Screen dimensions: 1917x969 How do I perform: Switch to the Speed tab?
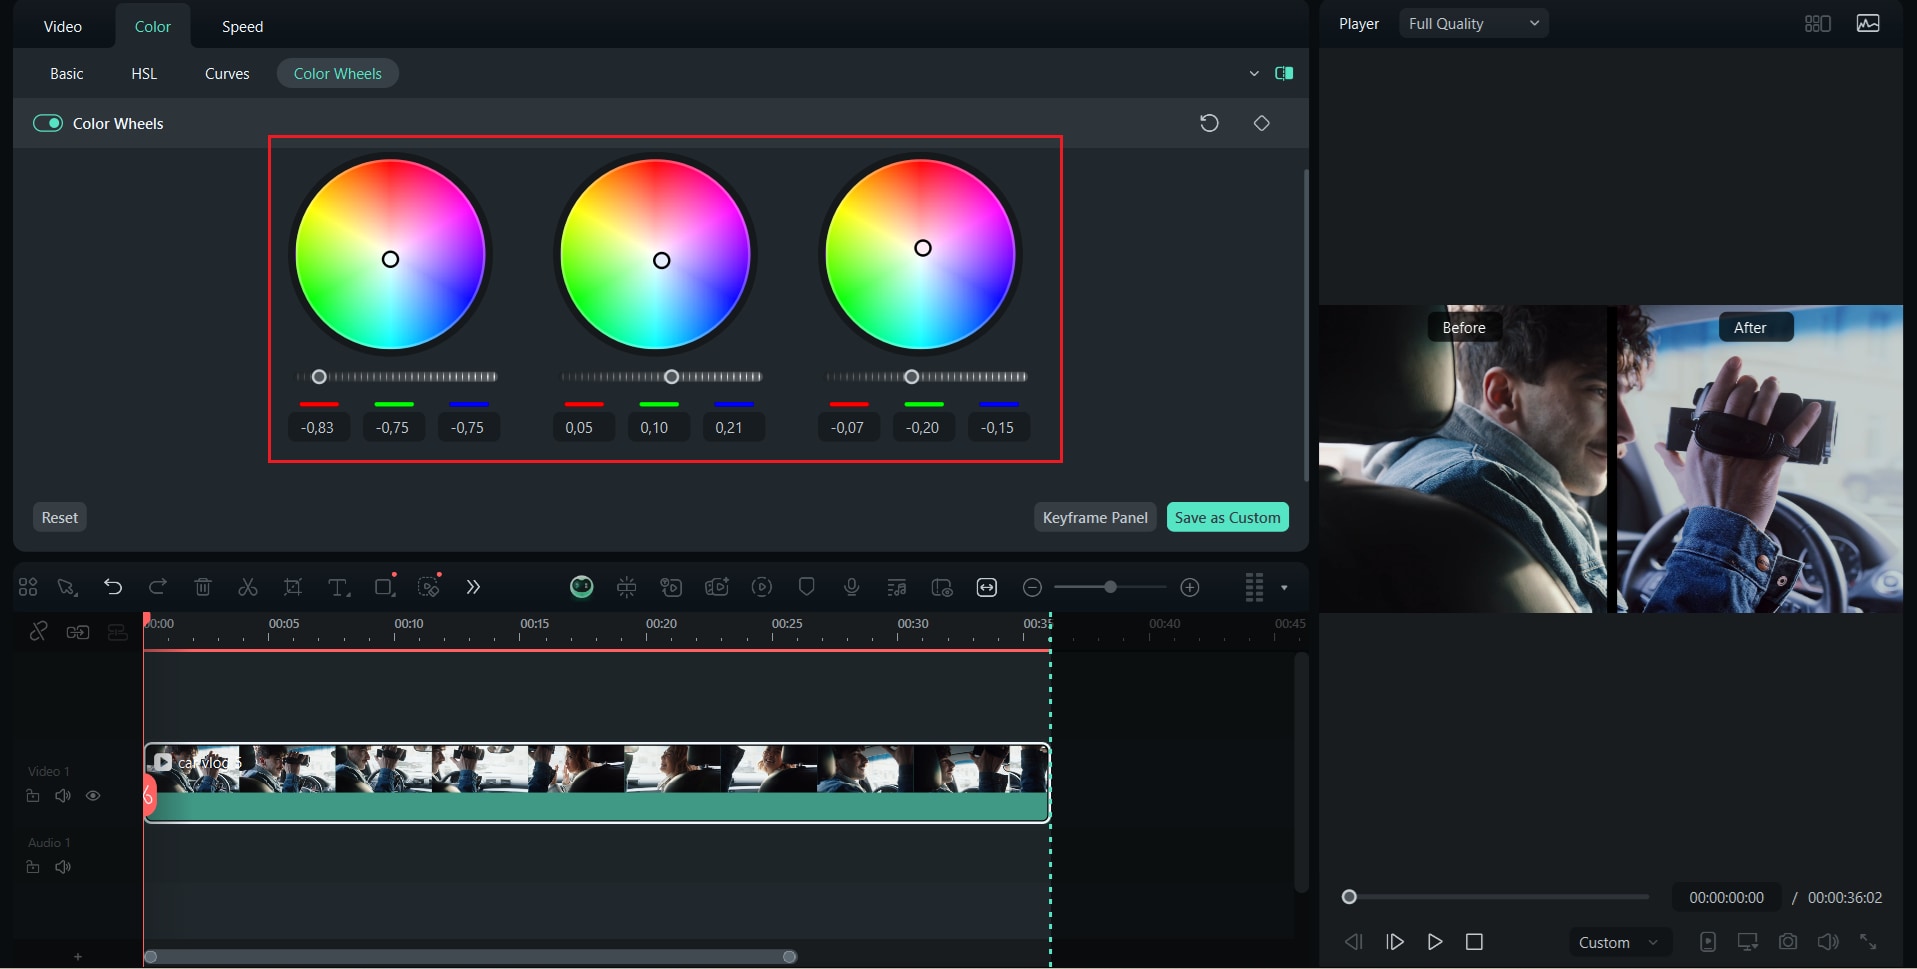point(241,26)
